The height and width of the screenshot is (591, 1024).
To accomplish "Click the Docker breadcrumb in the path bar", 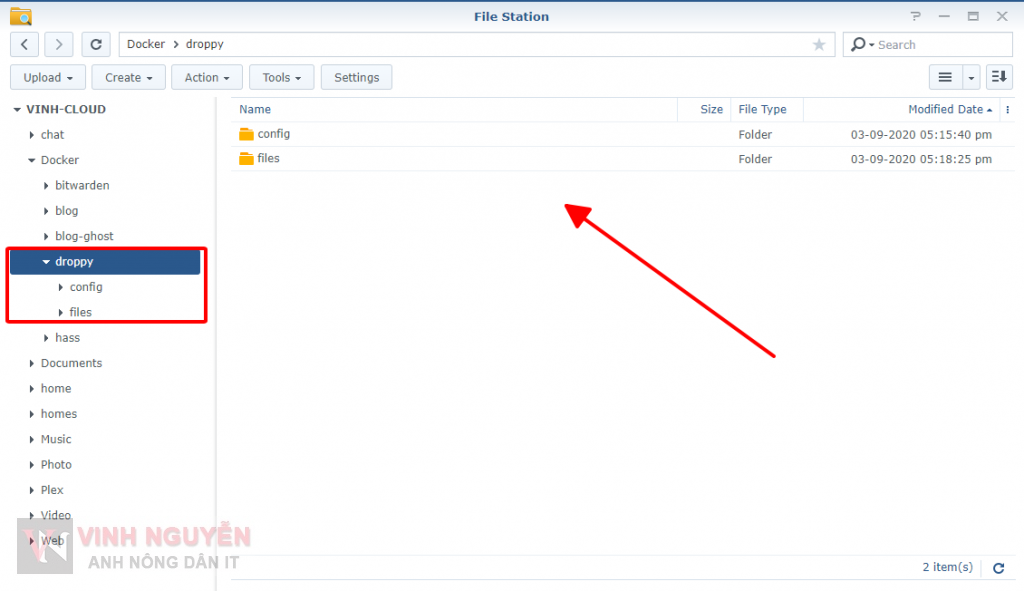I will [146, 44].
